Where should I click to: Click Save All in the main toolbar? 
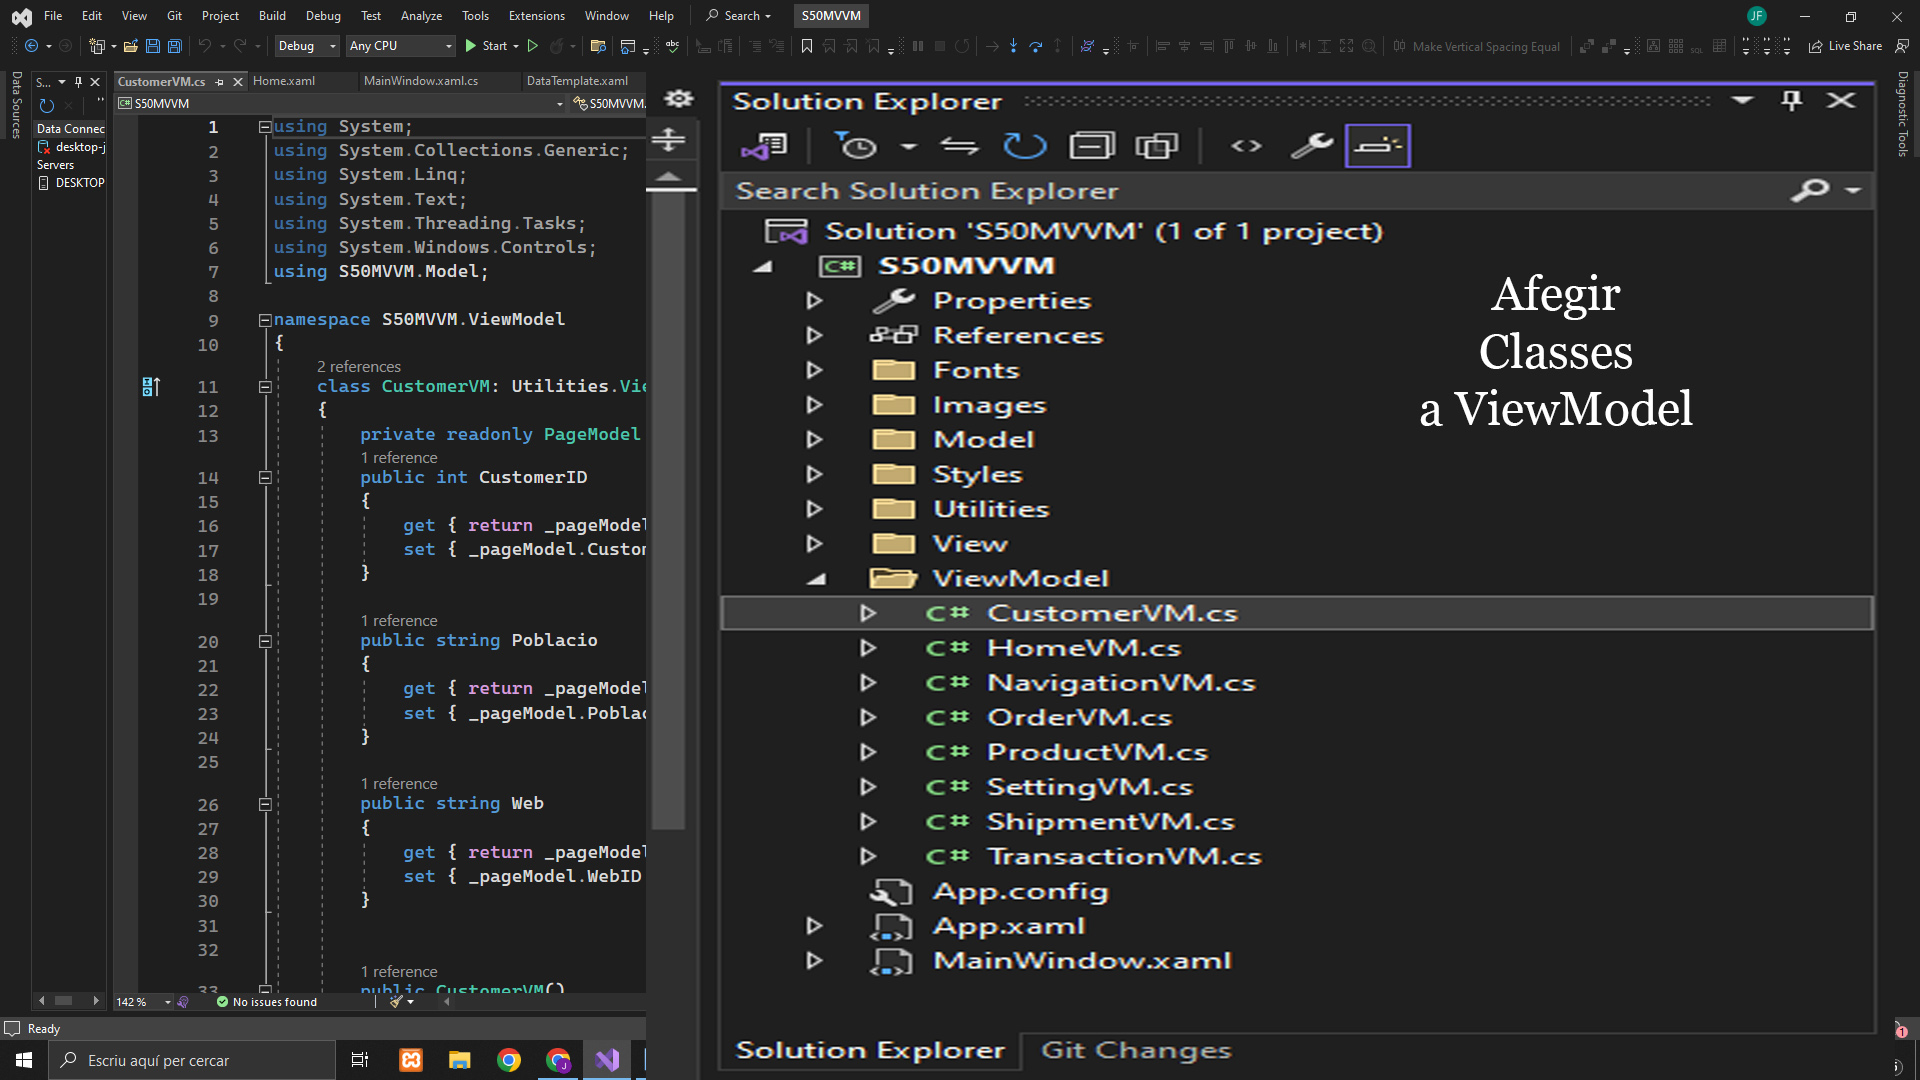point(175,46)
